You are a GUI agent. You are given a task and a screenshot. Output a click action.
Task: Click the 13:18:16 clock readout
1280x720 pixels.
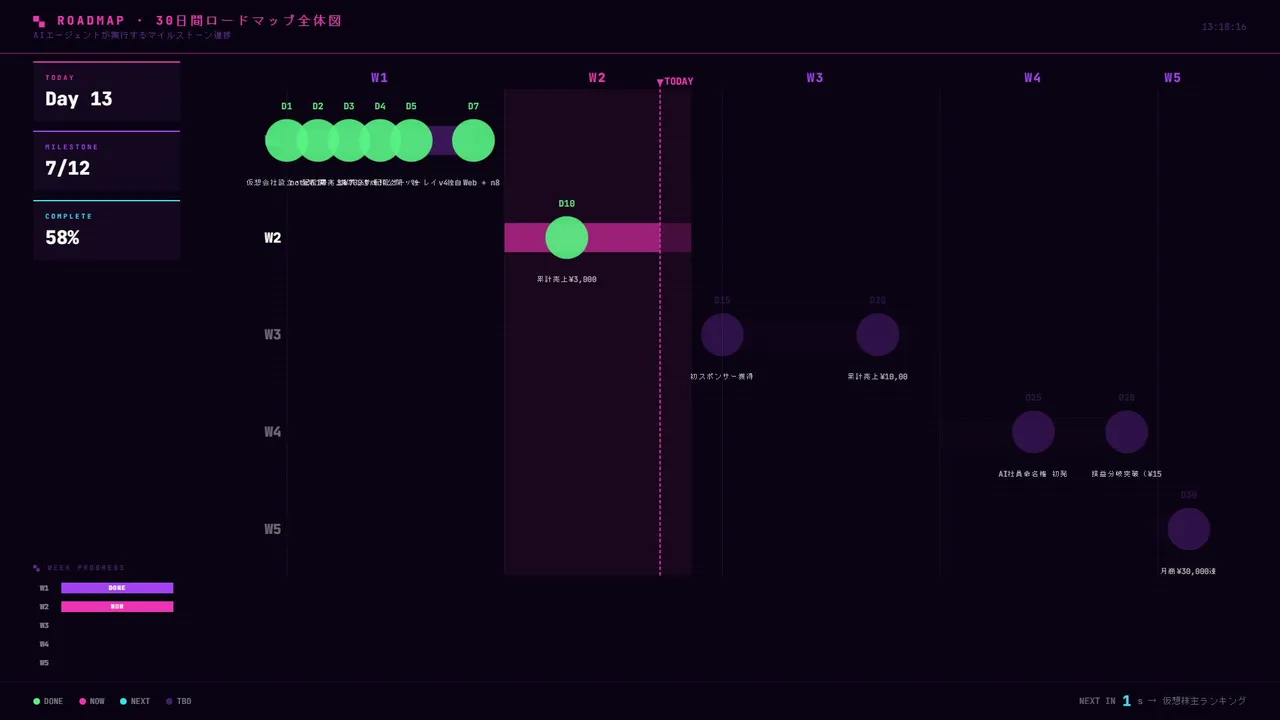click(1224, 27)
